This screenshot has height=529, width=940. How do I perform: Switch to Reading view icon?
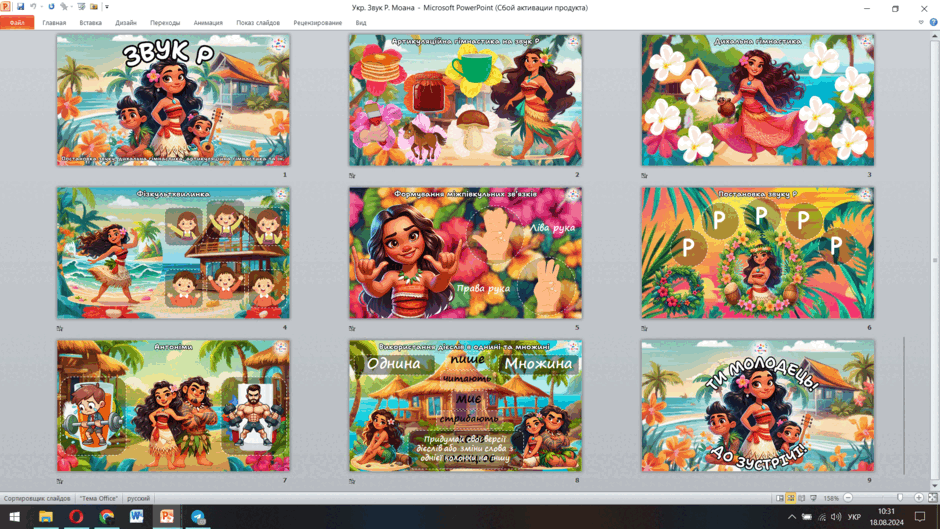[802, 498]
